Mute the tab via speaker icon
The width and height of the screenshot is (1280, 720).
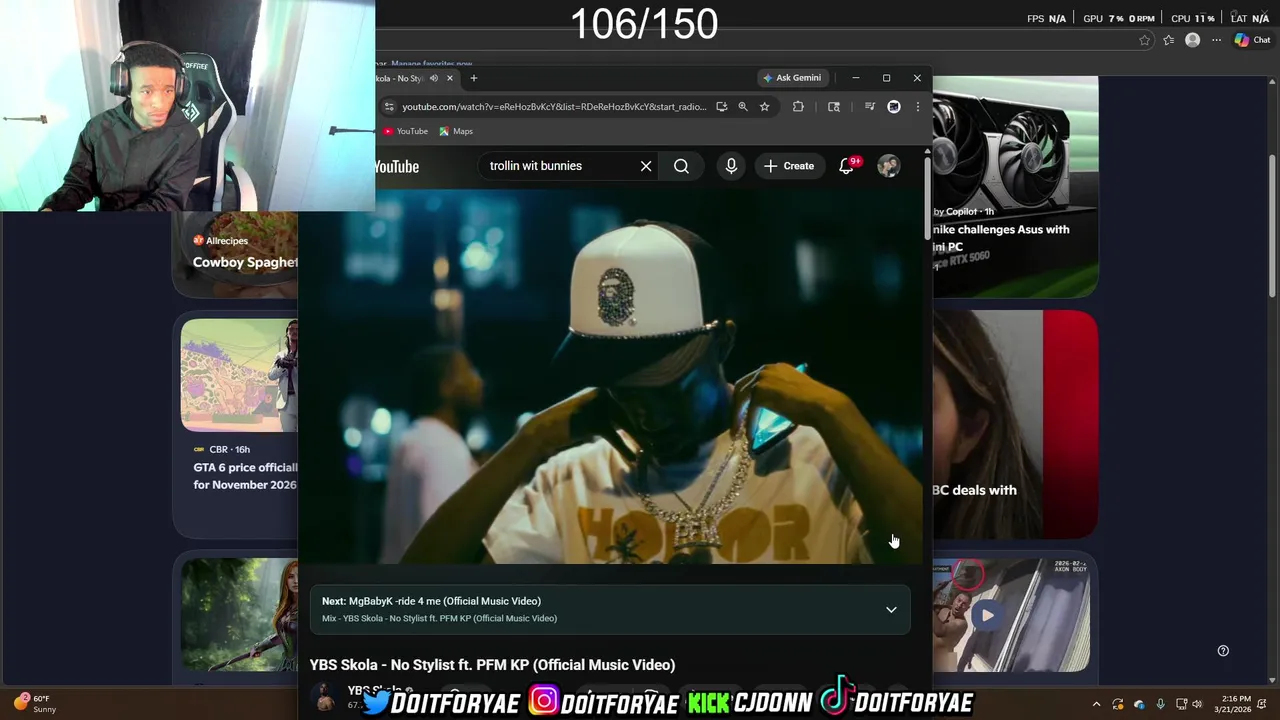(433, 78)
